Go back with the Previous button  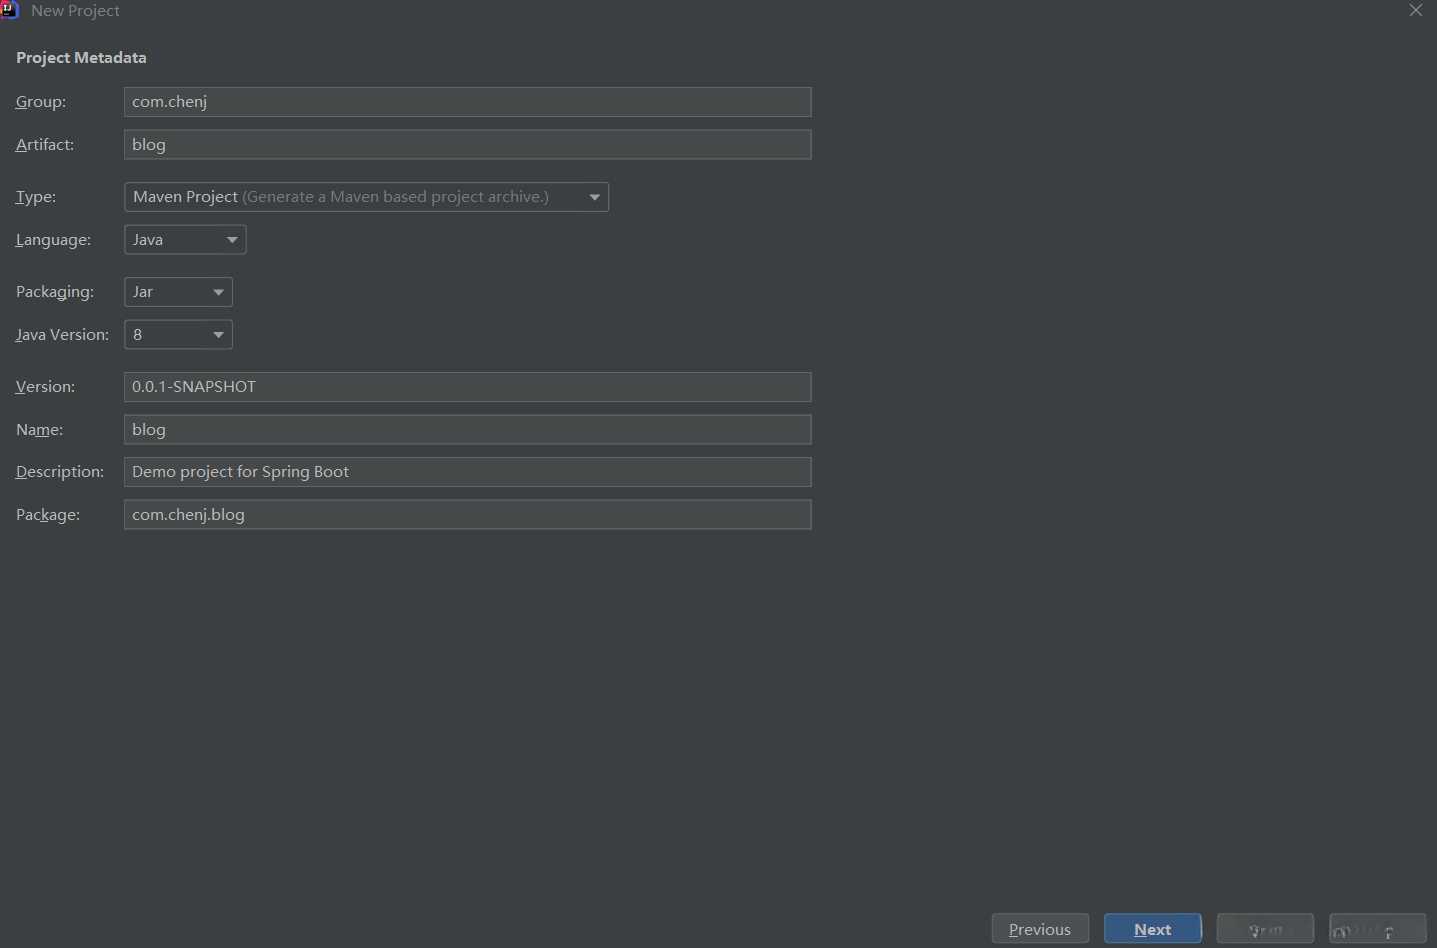pos(1040,929)
